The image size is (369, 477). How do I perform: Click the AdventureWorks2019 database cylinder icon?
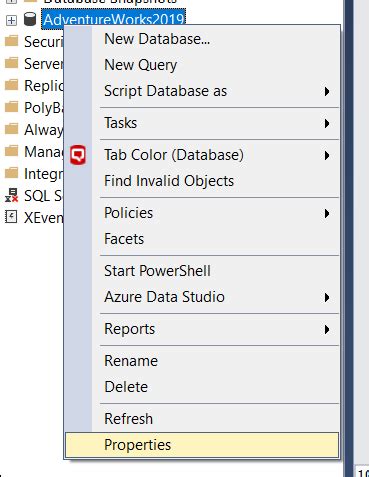click(x=30, y=19)
